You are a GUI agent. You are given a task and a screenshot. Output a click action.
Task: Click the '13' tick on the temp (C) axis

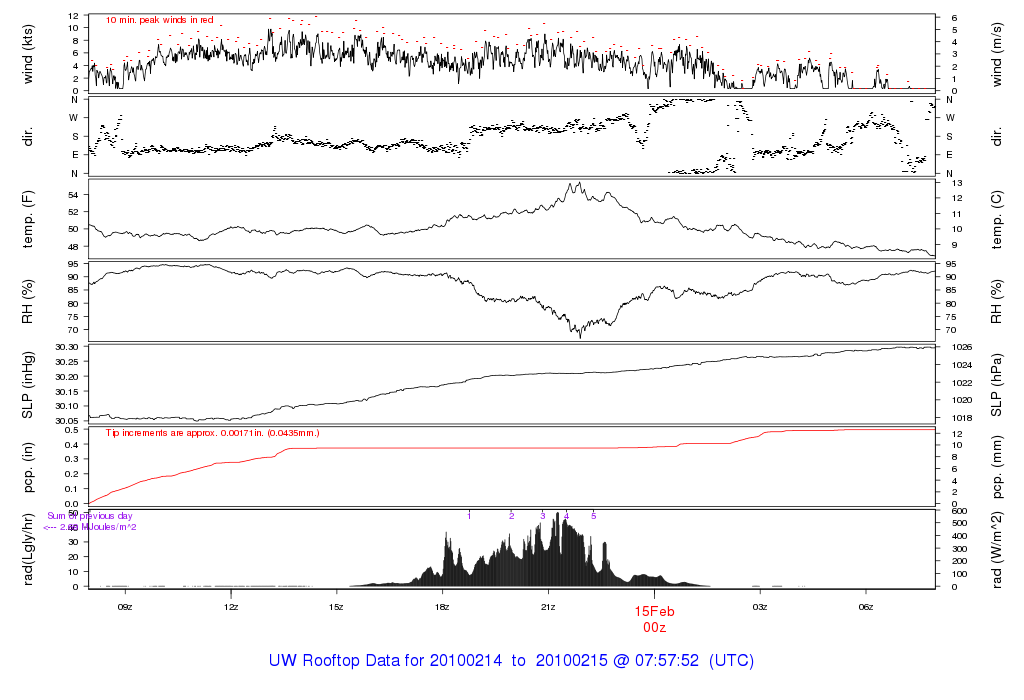pos(957,183)
